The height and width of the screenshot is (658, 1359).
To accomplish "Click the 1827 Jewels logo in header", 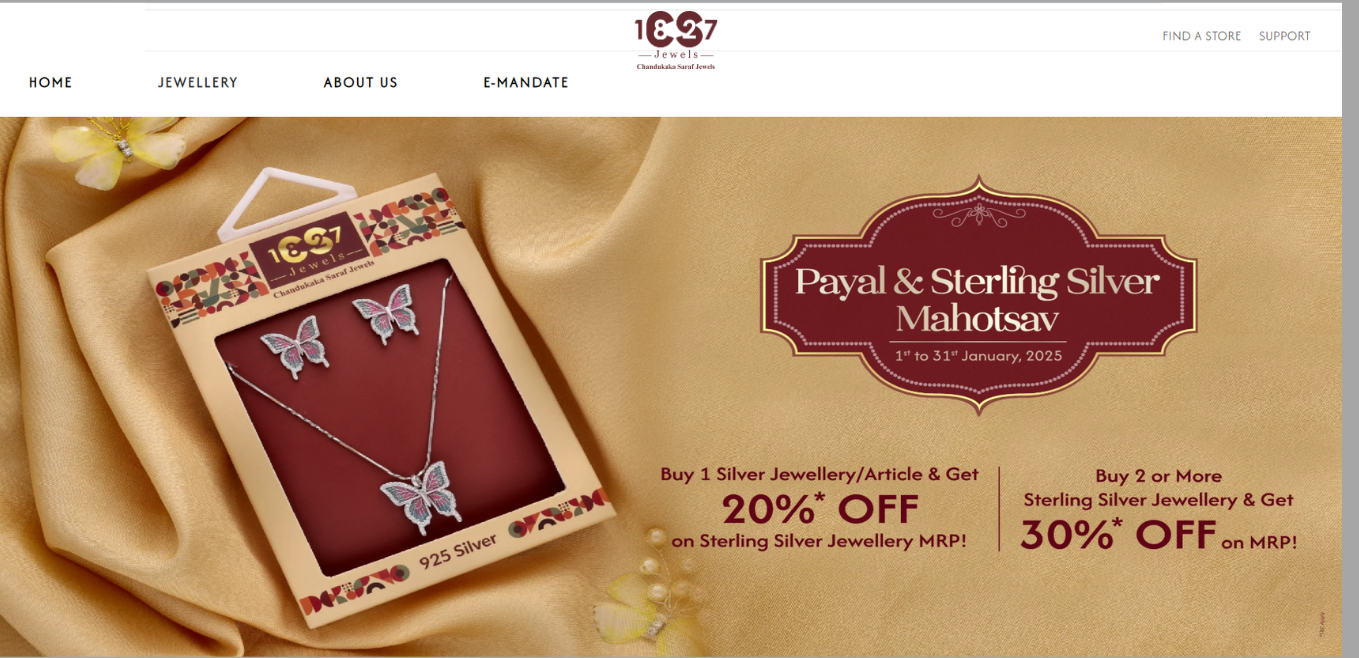I will click(x=676, y=41).
